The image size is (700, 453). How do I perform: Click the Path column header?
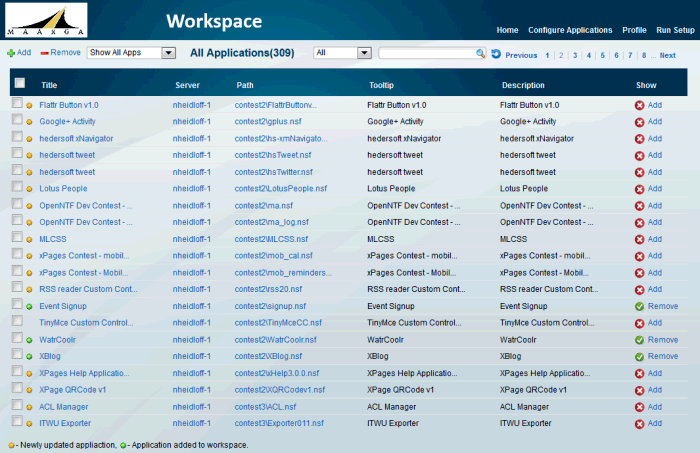(245, 85)
